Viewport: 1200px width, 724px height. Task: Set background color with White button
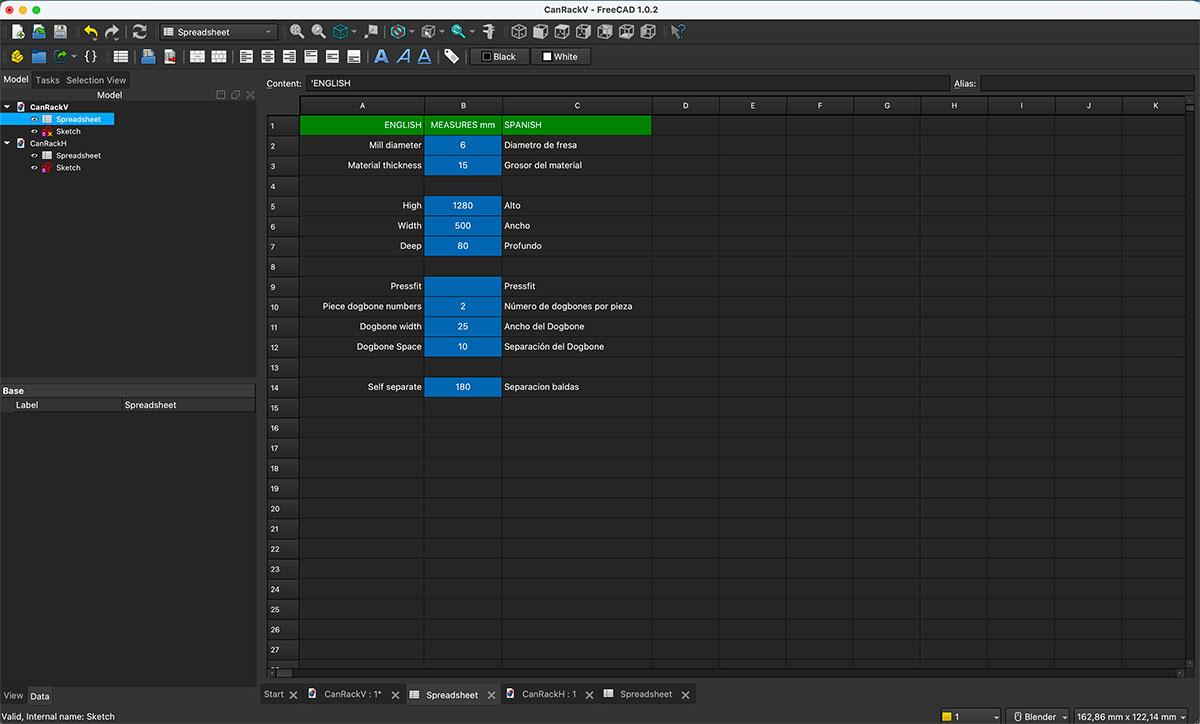560,57
